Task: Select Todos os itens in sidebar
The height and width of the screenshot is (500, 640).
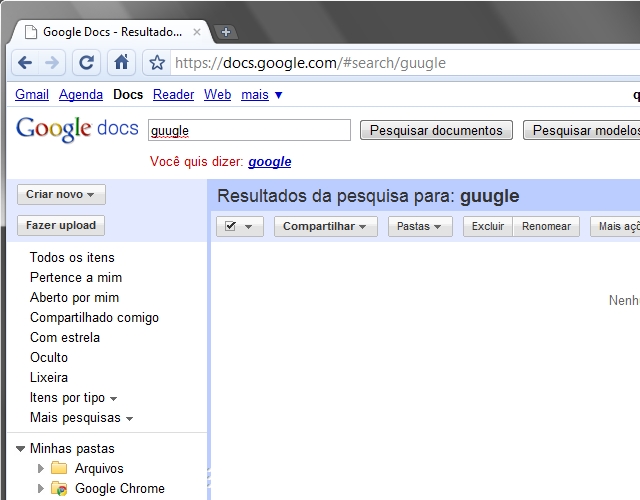Action: tap(72, 258)
